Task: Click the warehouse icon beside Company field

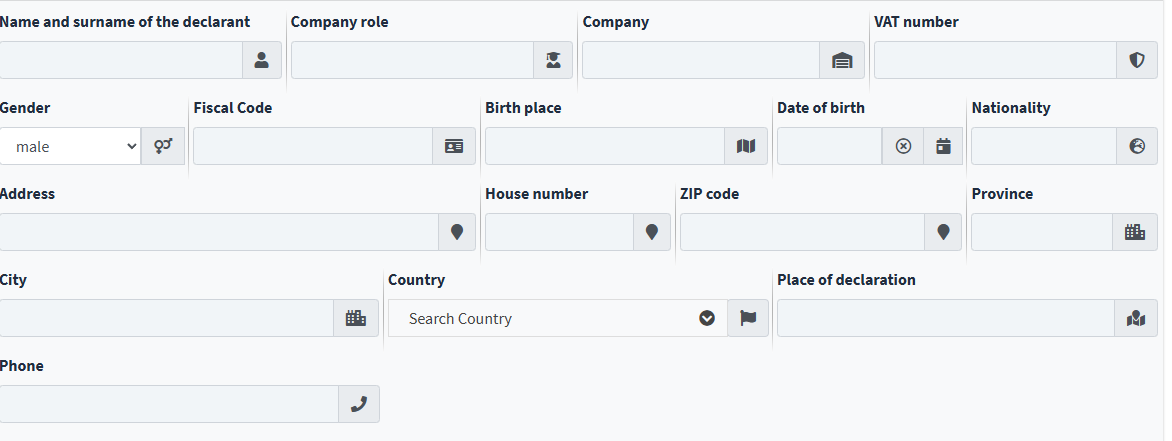Action: [x=842, y=61]
